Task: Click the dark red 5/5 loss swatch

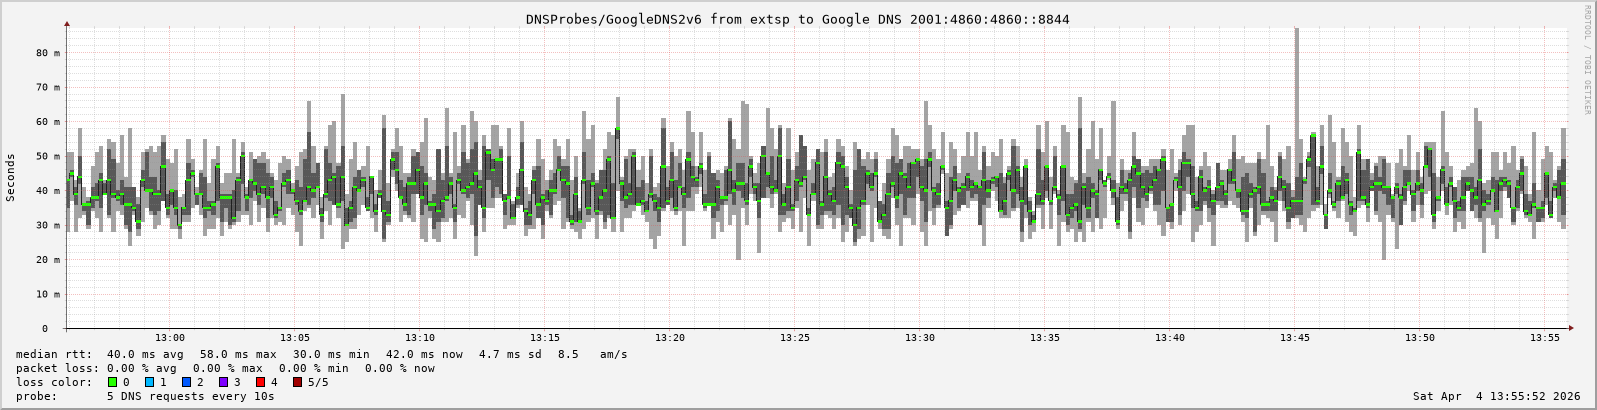Action: coord(297,382)
